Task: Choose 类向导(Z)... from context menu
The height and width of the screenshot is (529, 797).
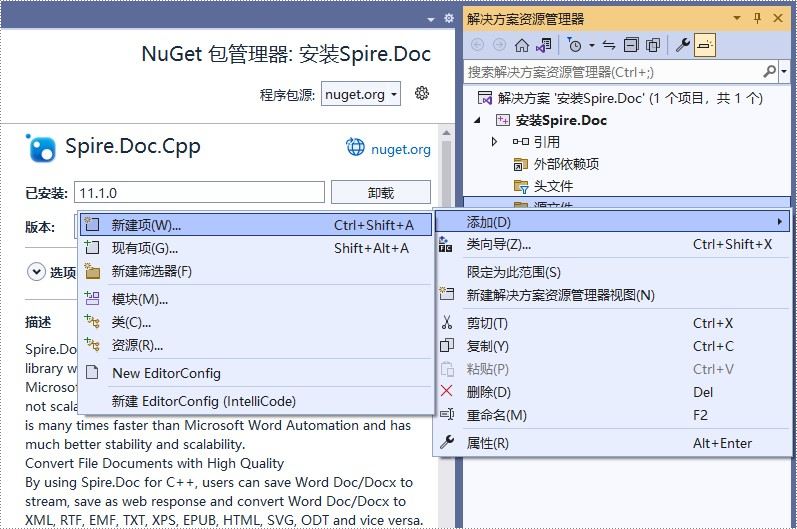Action: 612,244
